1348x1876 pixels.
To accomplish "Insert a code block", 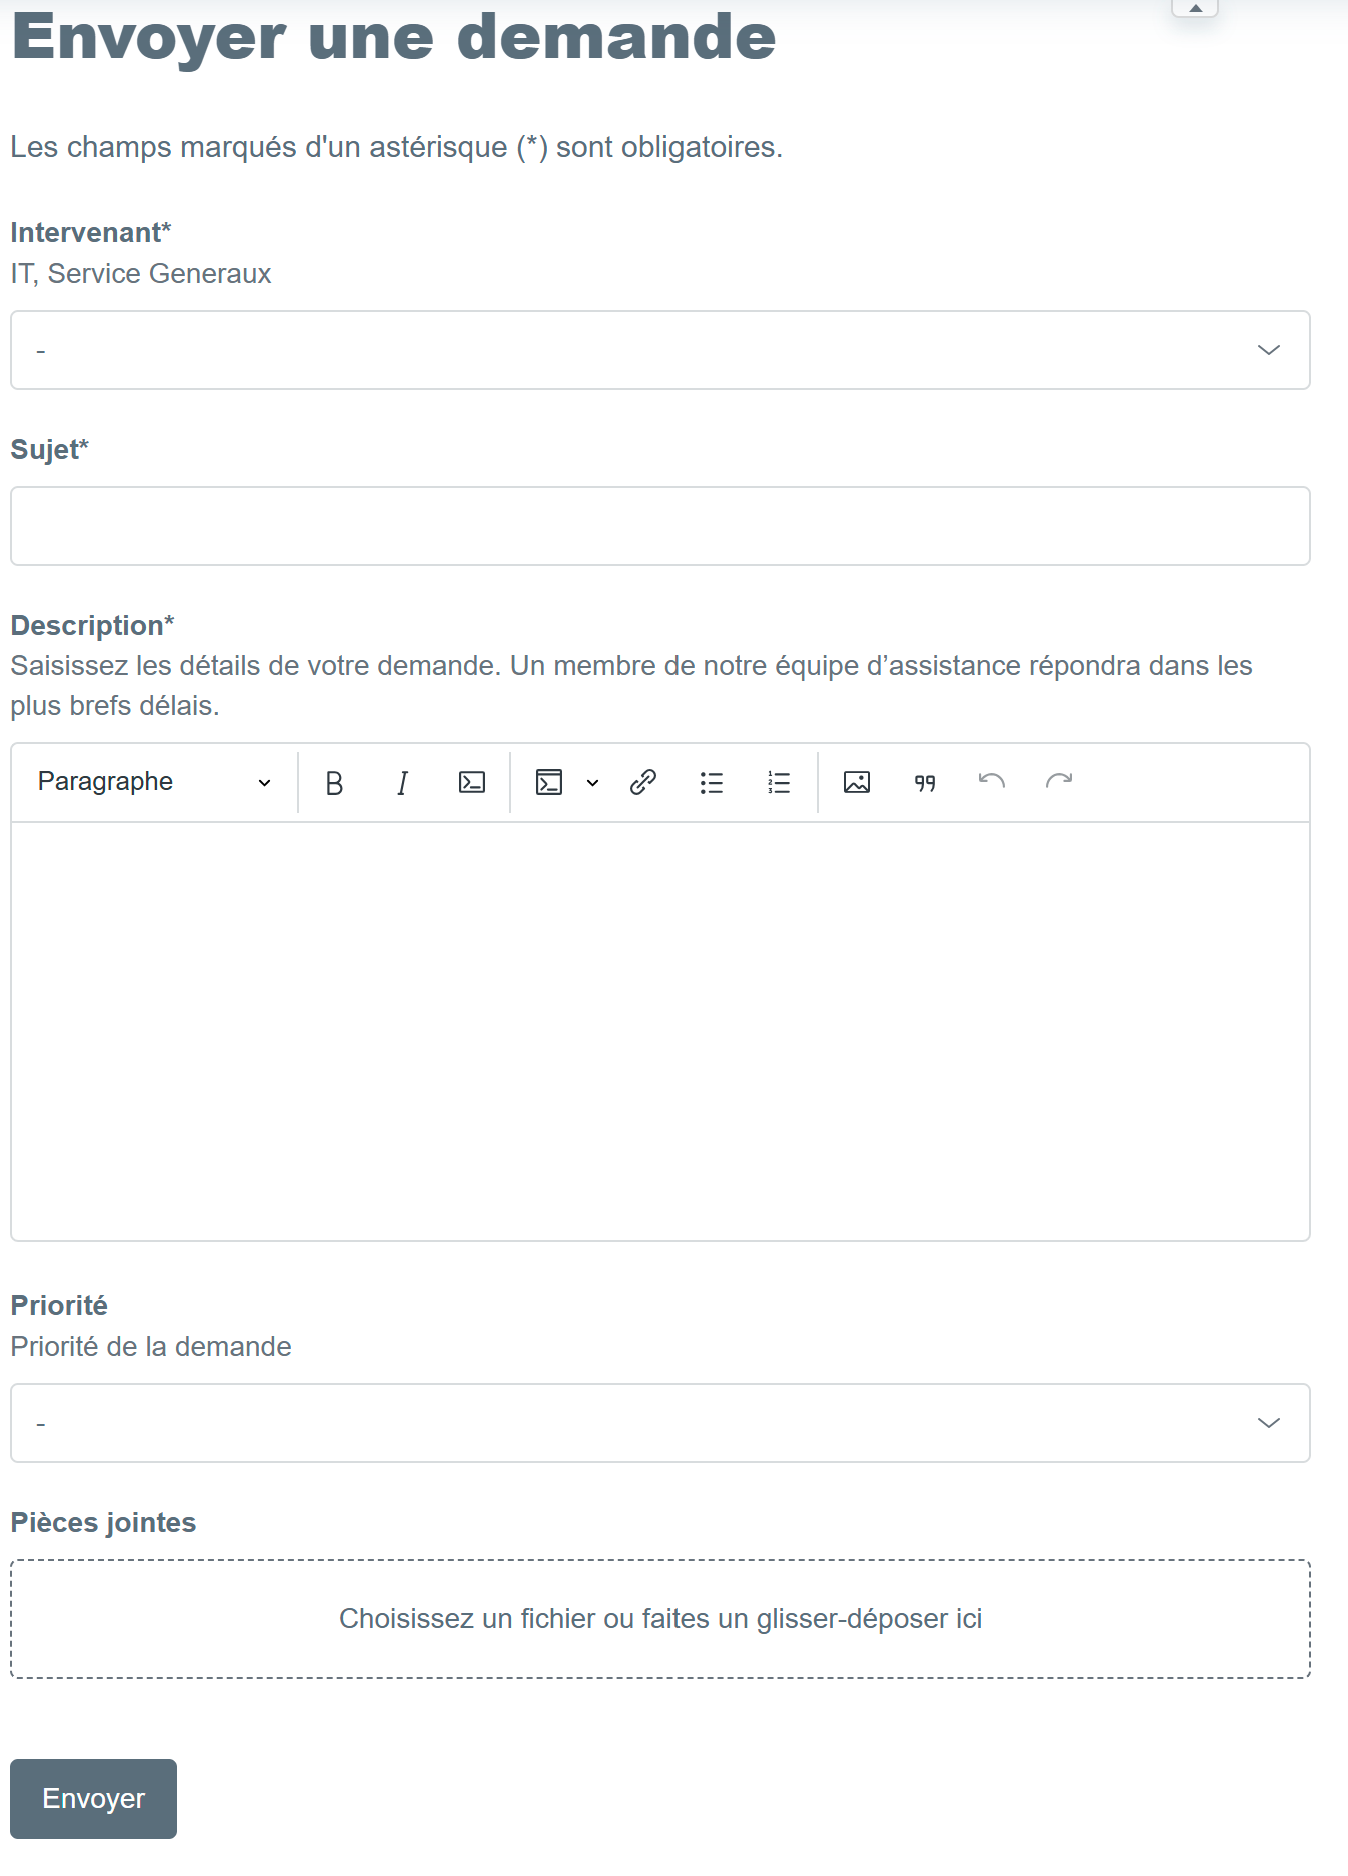I will tap(549, 783).
